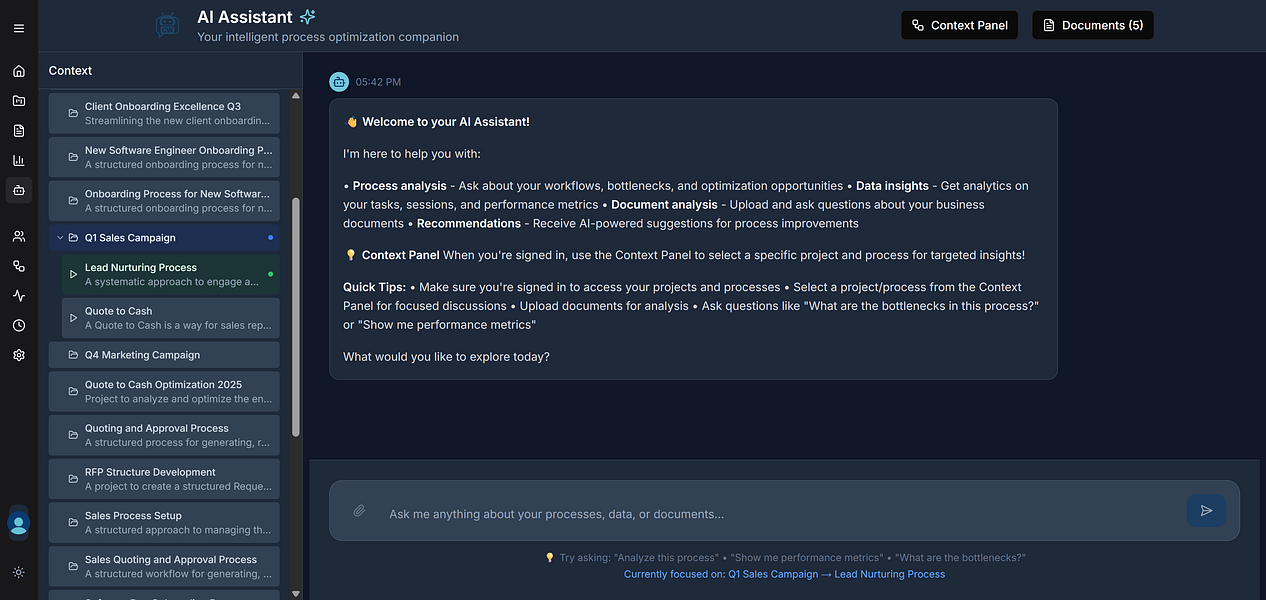Image resolution: width=1266 pixels, height=600 pixels.
Task: Open analytics bar chart sidebar icon
Action: click(18, 160)
